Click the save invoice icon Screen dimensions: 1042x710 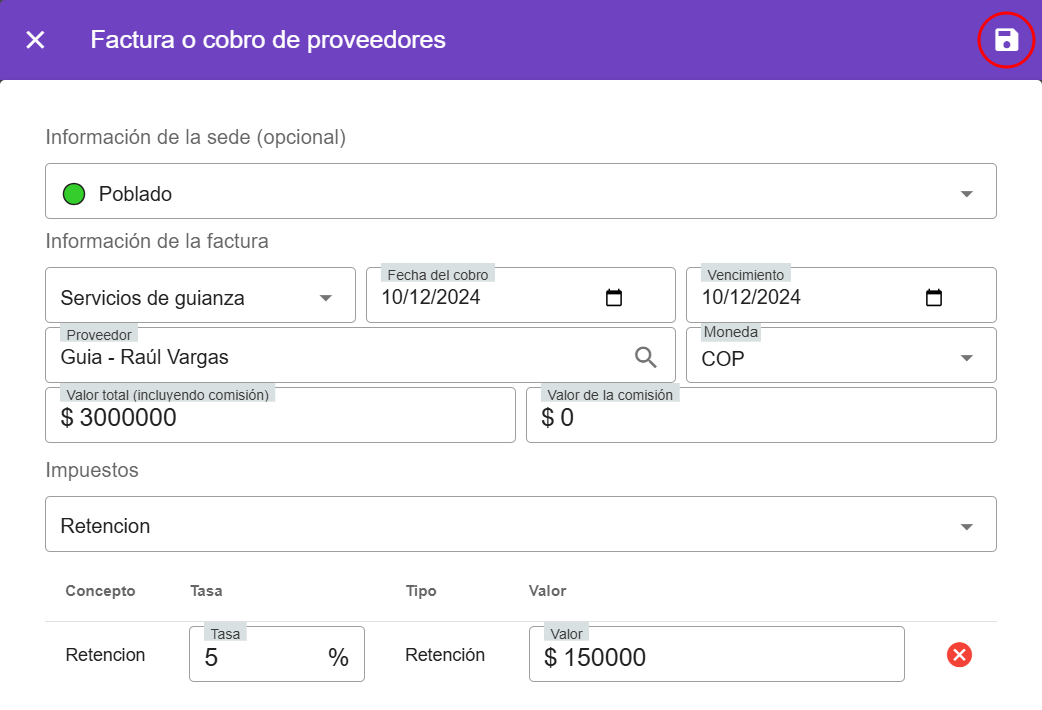click(x=1005, y=40)
